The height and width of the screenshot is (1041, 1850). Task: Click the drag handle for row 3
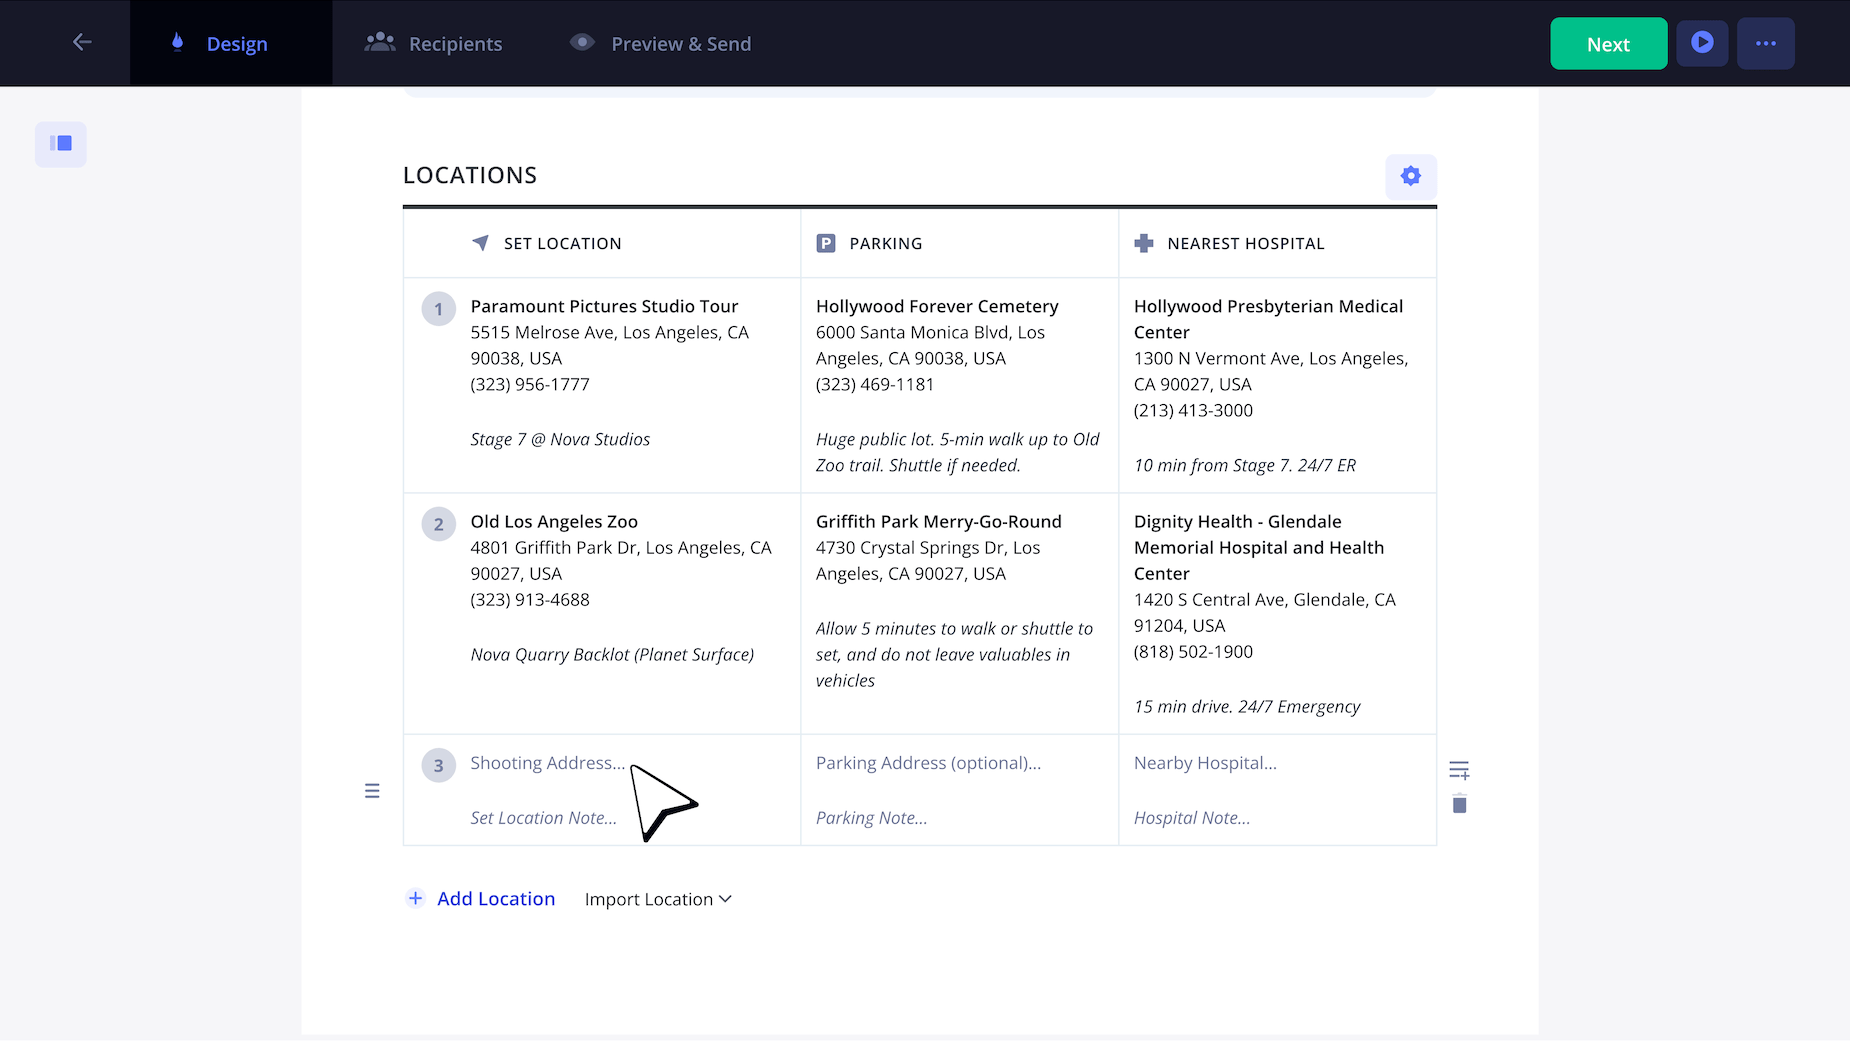point(372,791)
